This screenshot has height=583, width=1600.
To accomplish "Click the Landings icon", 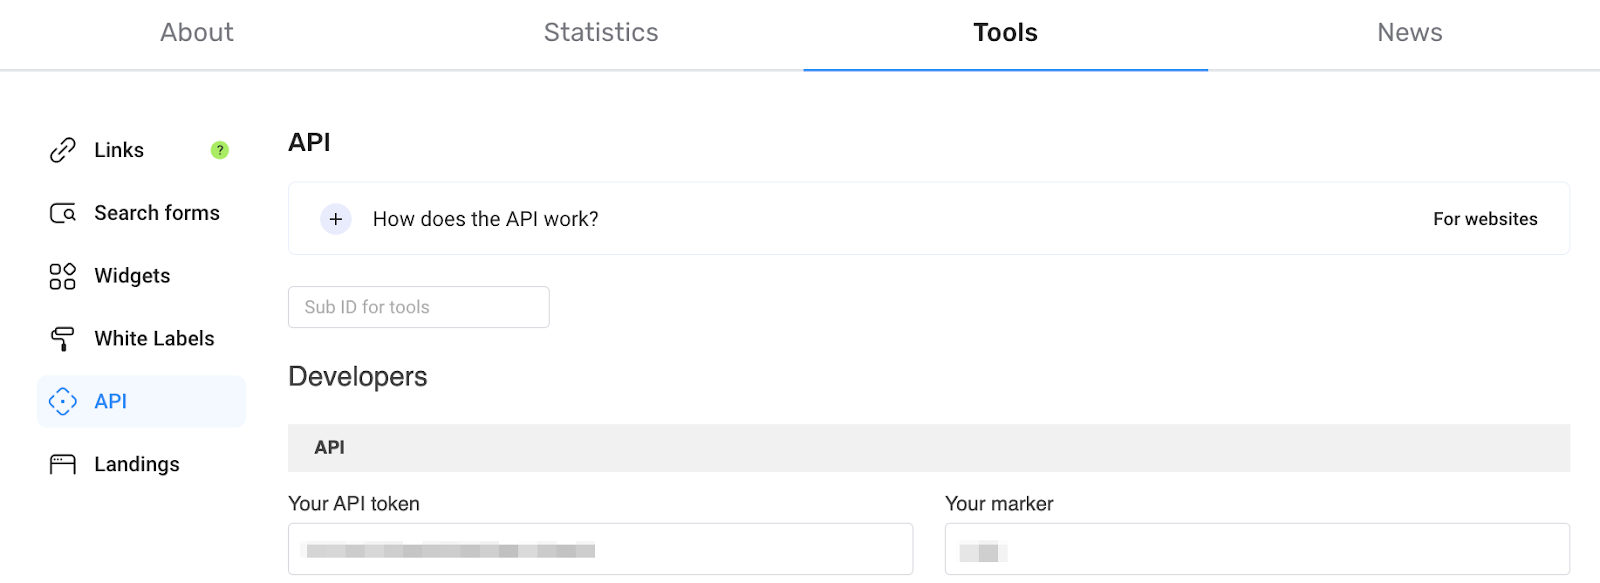I will coord(63,464).
